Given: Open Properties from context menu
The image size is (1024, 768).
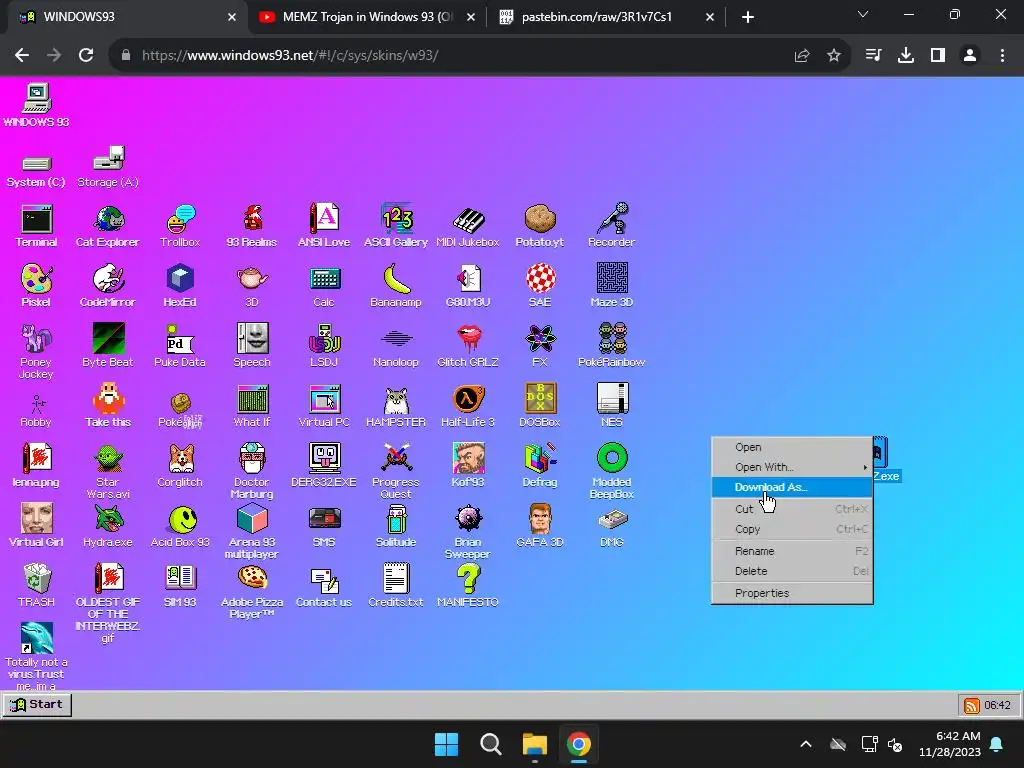Looking at the screenshot, I should pyautogui.click(x=792, y=593).
